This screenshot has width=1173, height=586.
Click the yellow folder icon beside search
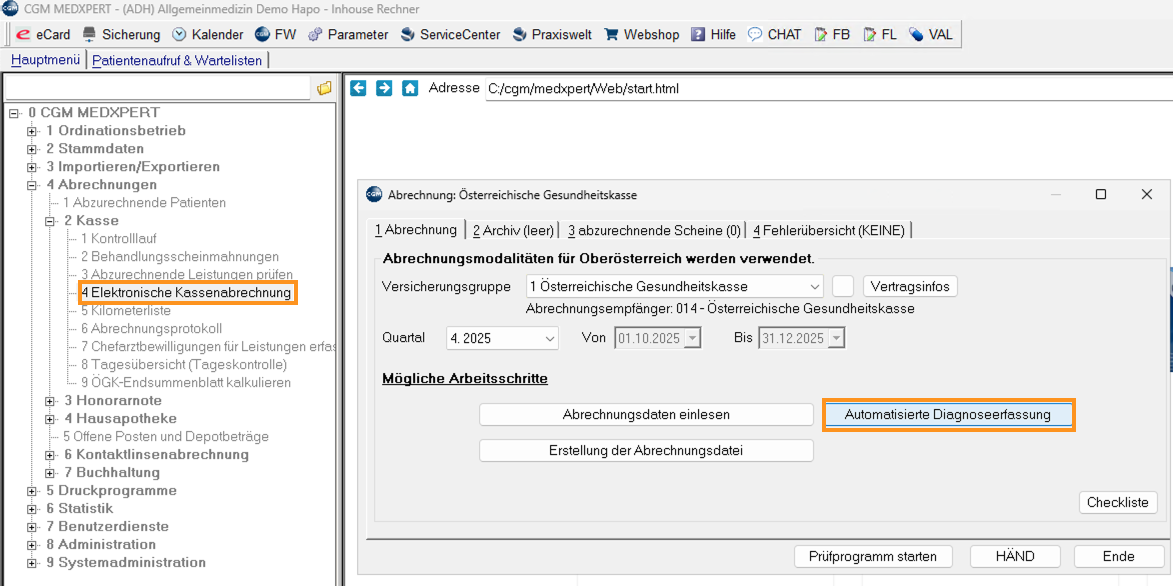(324, 89)
